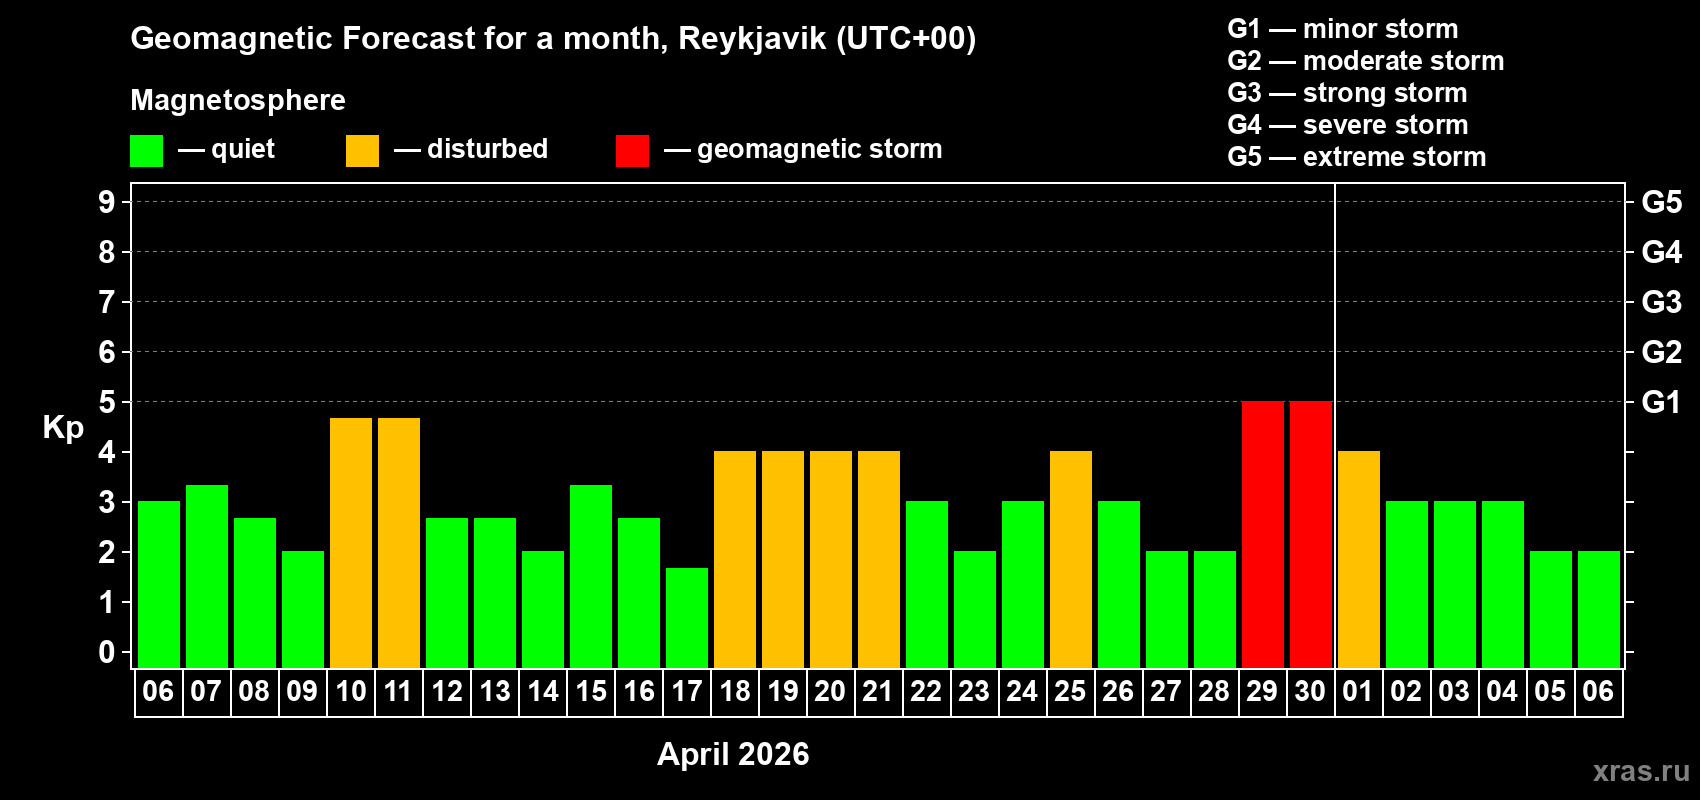This screenshot has width=1700, height=800.
Task: Click the 'G2 — moderate storm' legend line
Action: (1366, 61)
